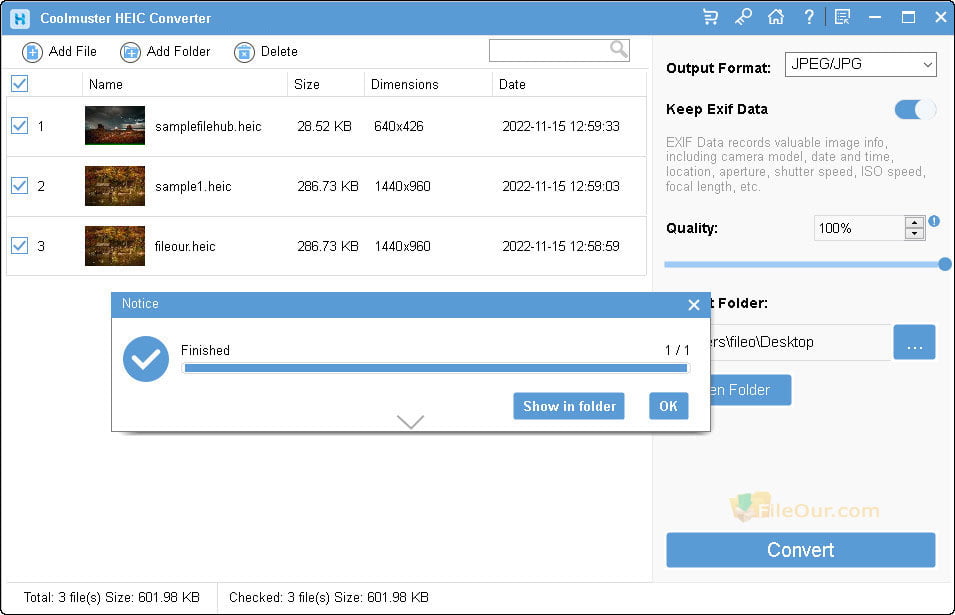Select the samplefilehub.heic file name
Viewport: 955px width, 615px height.
click(208, 127)
